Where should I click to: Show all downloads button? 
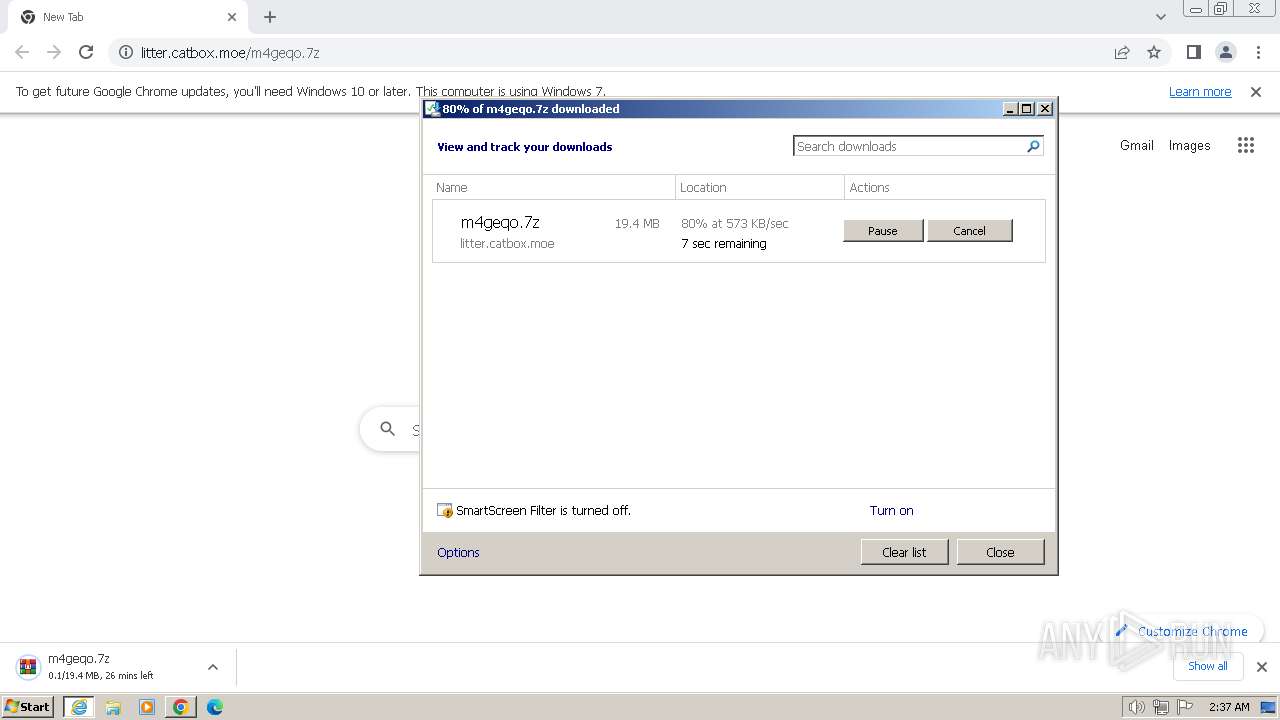[1207, 666]
